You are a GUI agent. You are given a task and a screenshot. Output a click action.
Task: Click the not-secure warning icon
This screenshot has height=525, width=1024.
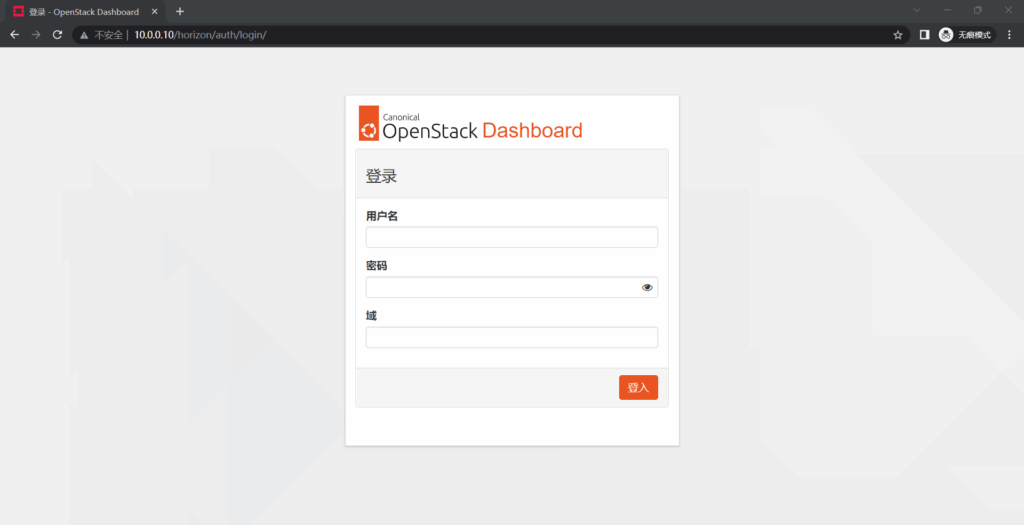pyautogui.click(x=84, y=35)
